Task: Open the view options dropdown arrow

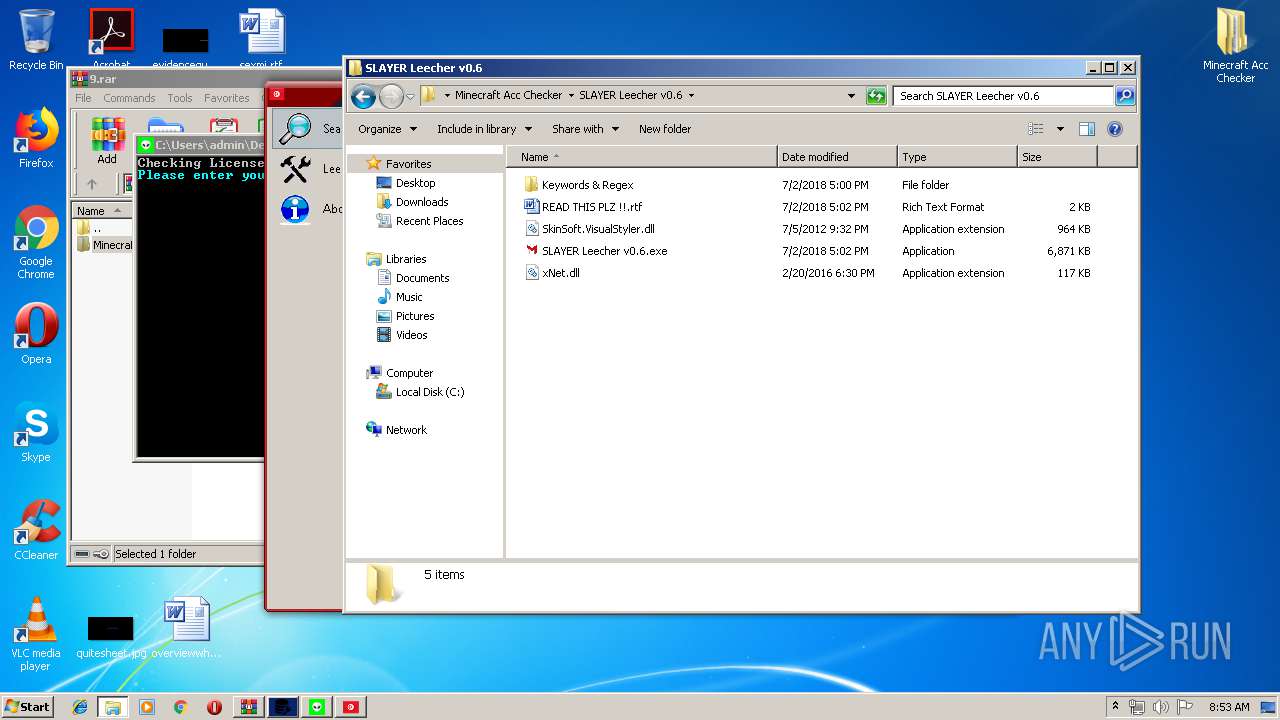Action: (1060, 129)
